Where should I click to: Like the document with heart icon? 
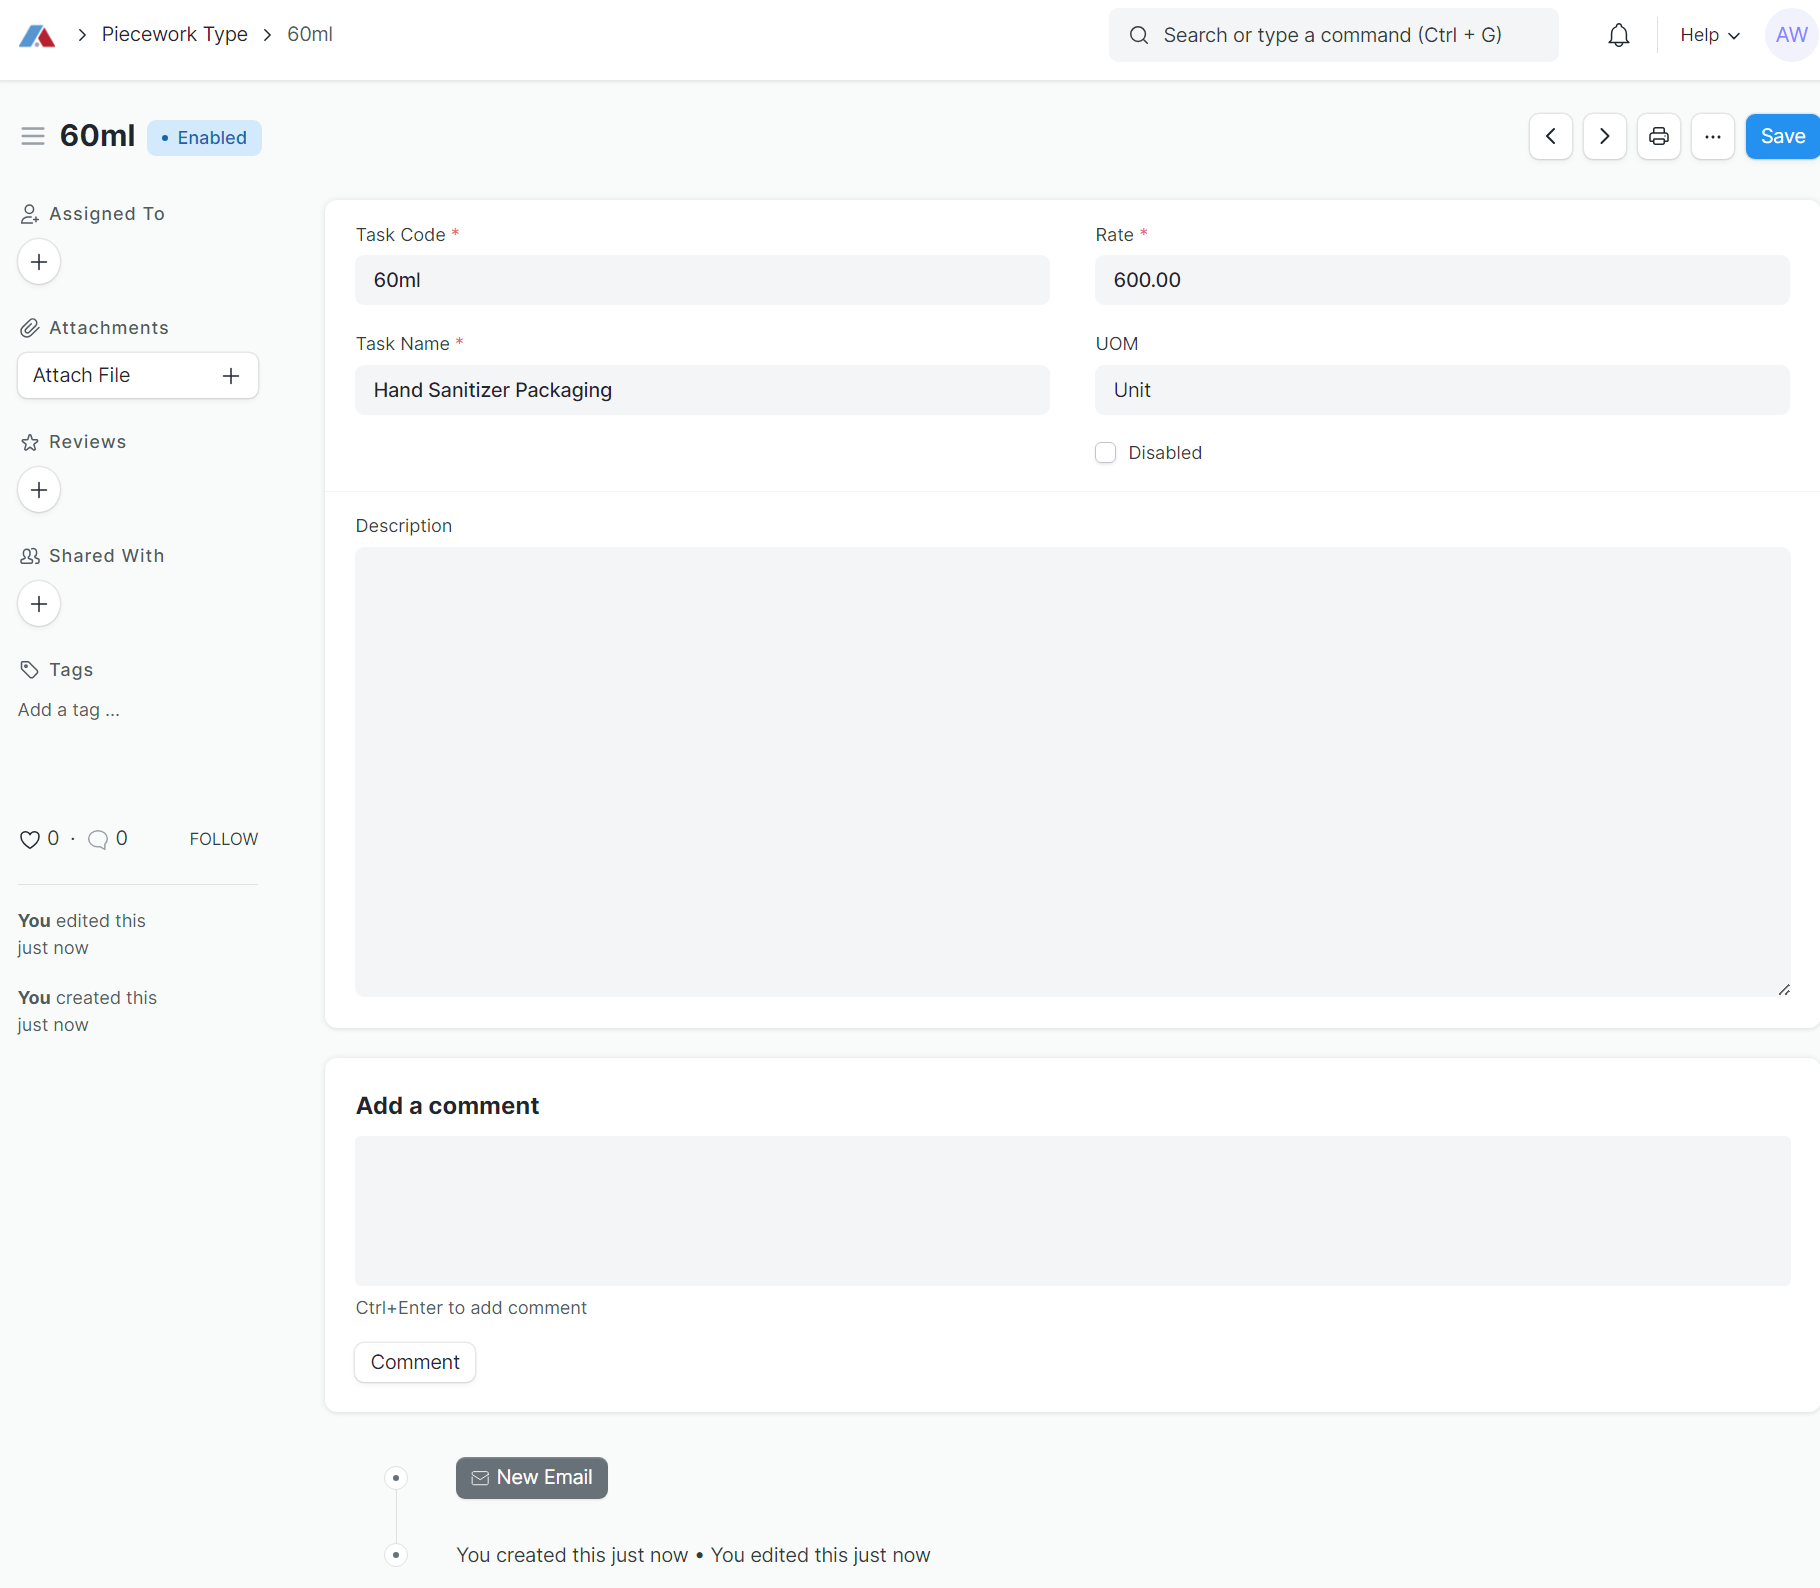30,840
